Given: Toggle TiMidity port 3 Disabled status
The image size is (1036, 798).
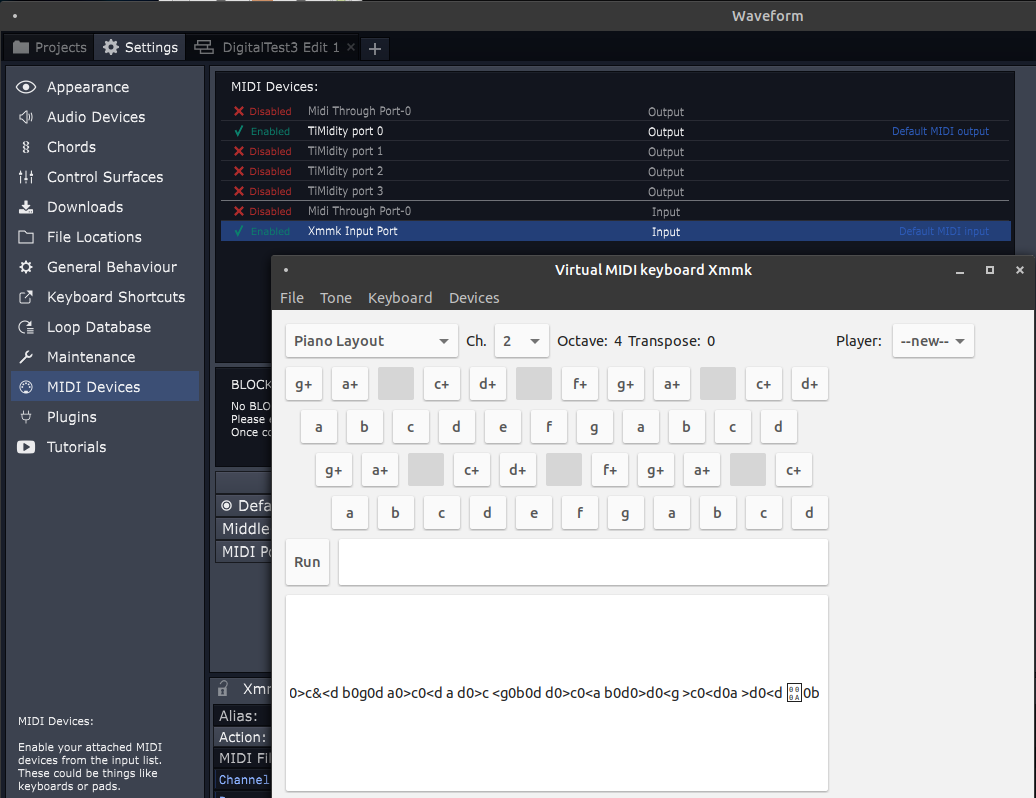Looking at the screenshot, I should click(x=262, y=191).
